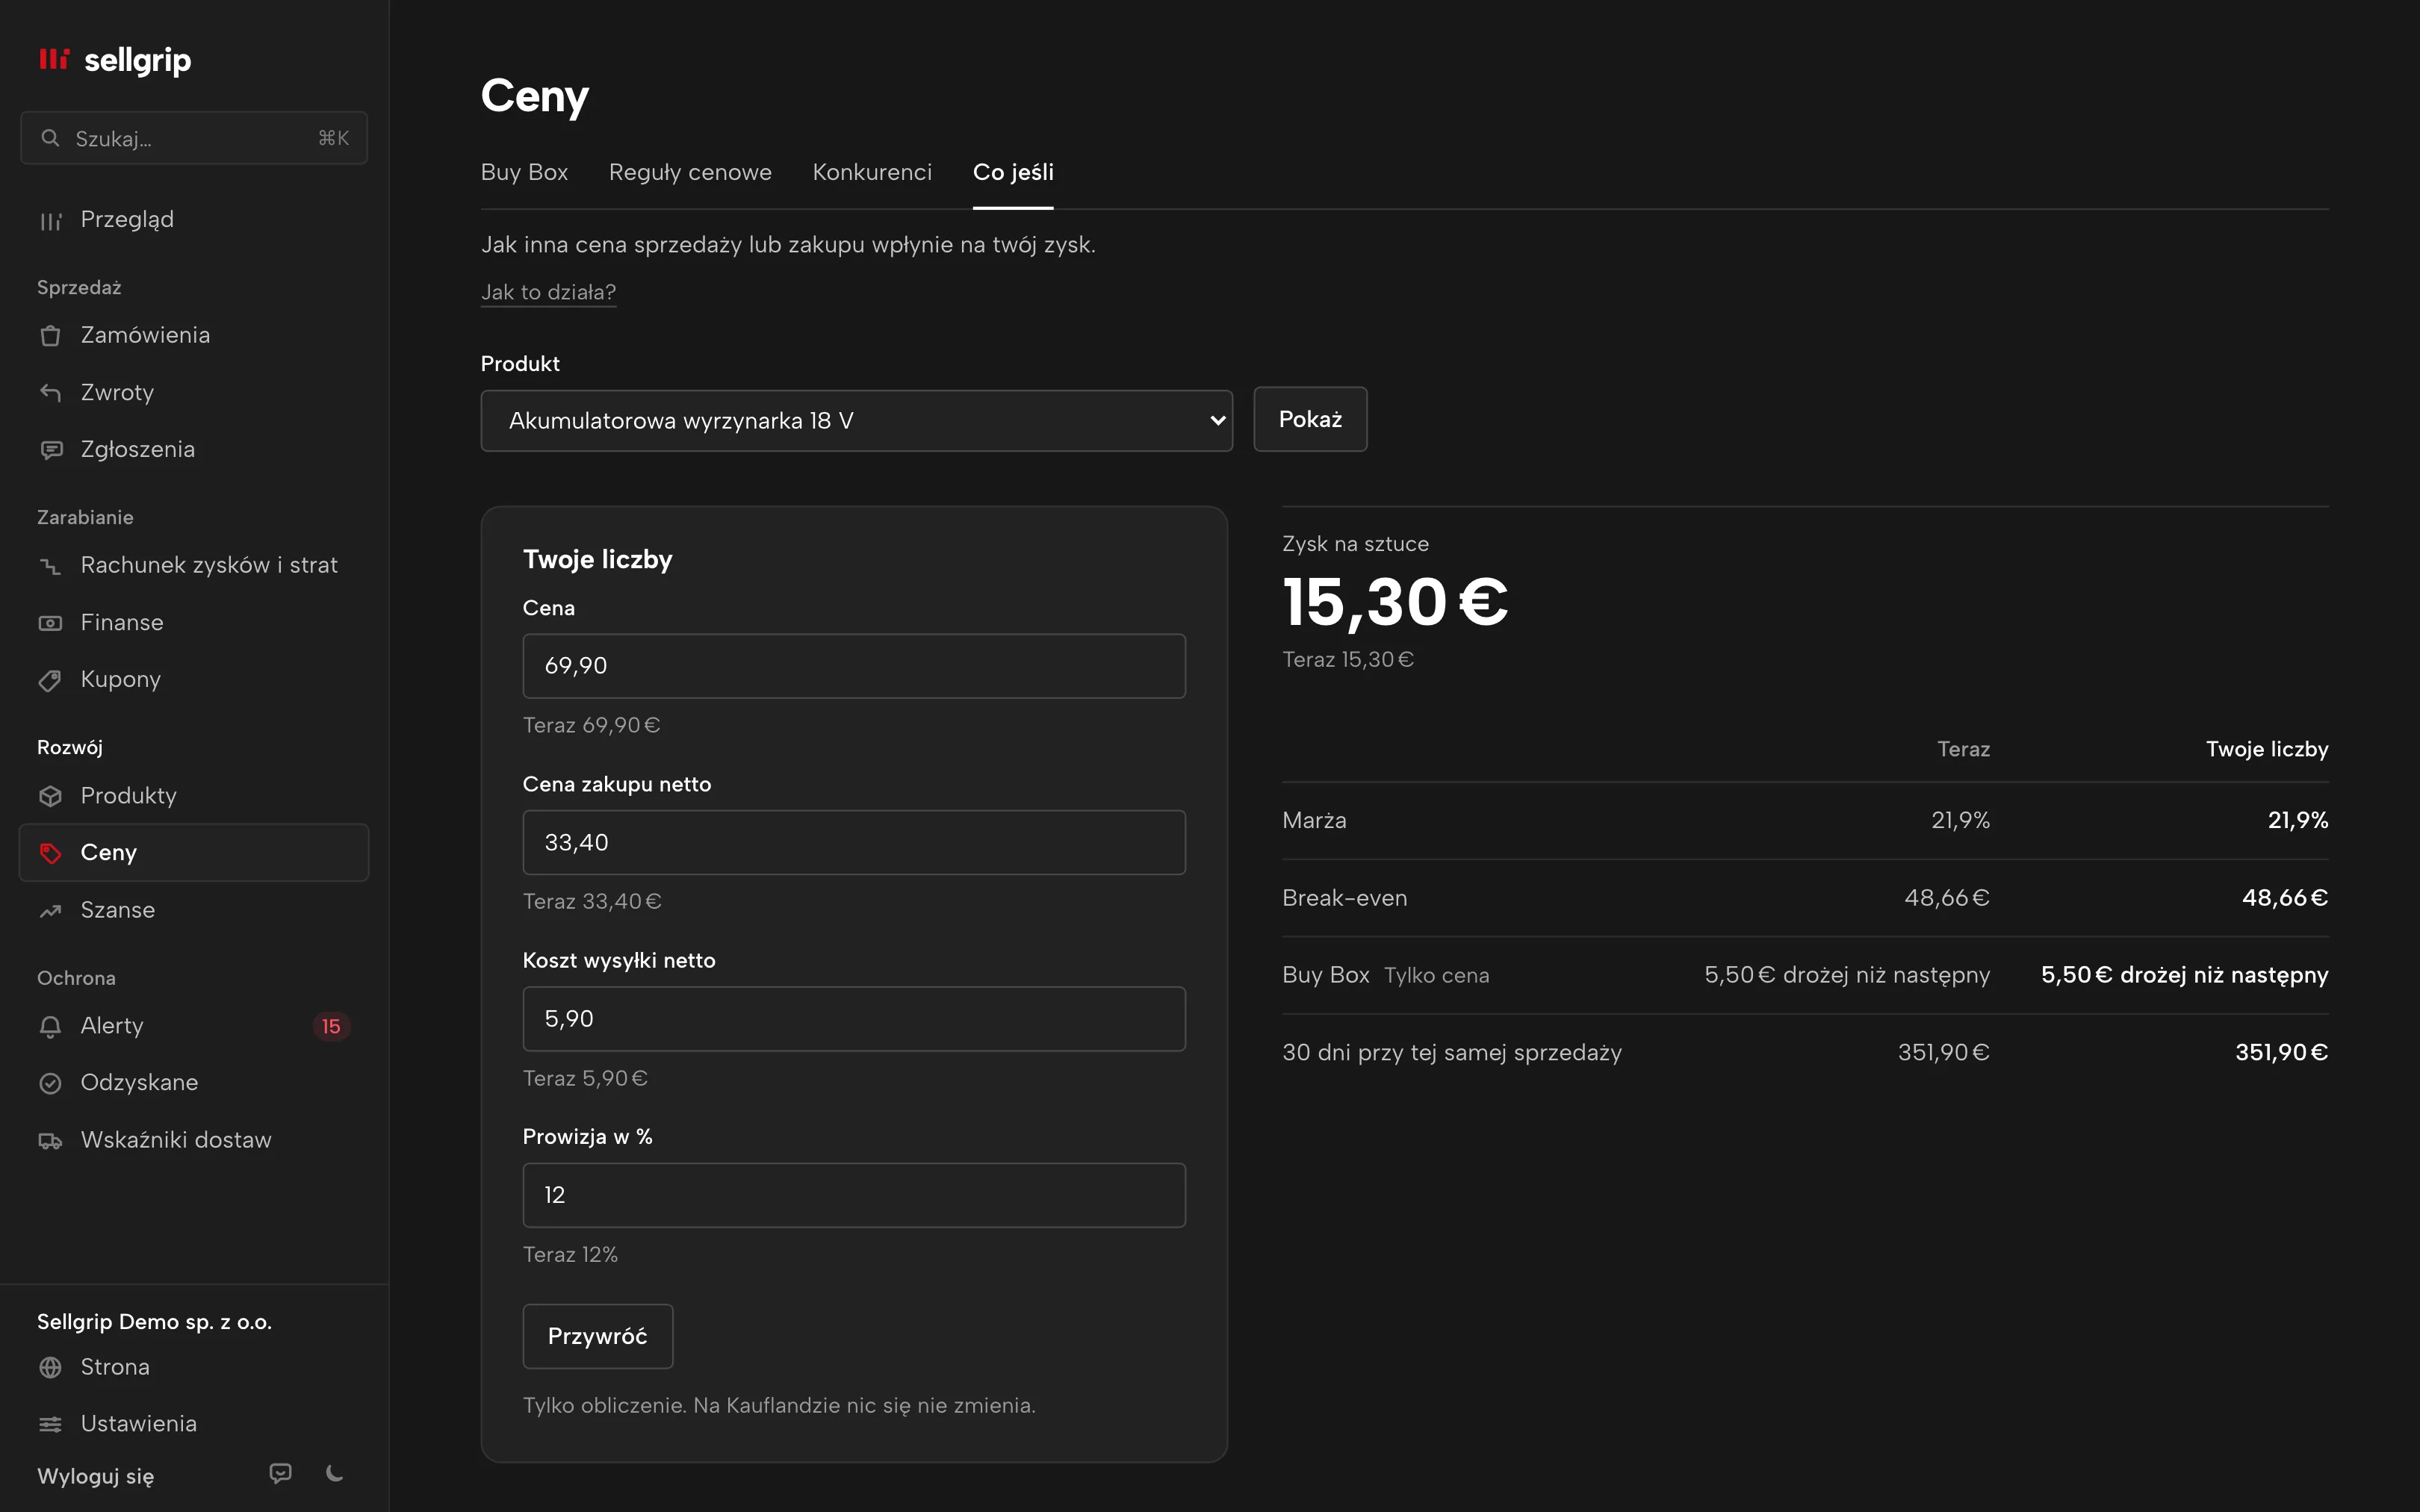Click the Tylko cena label beside Buy Box
2420x1512 pixels.
1436,976
